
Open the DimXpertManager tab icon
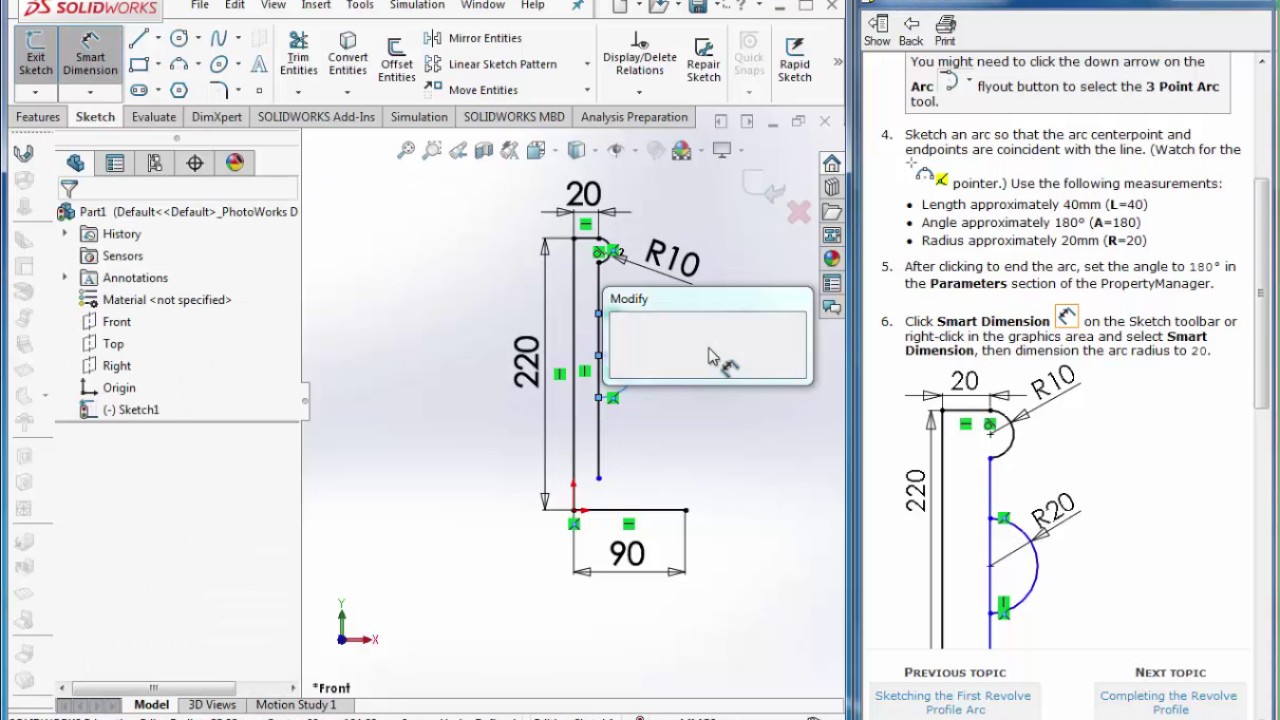[x=195, y=163]
